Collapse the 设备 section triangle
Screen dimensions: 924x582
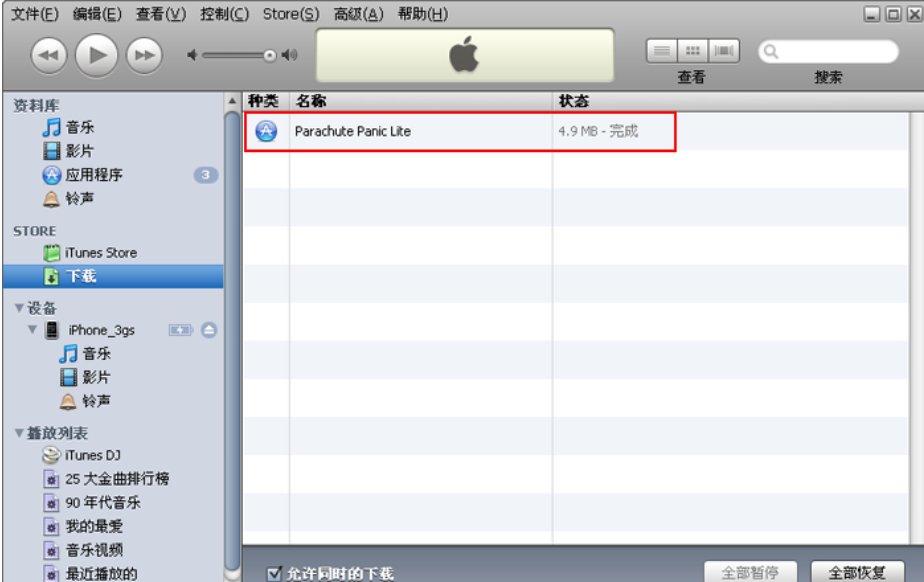[19, 308]
